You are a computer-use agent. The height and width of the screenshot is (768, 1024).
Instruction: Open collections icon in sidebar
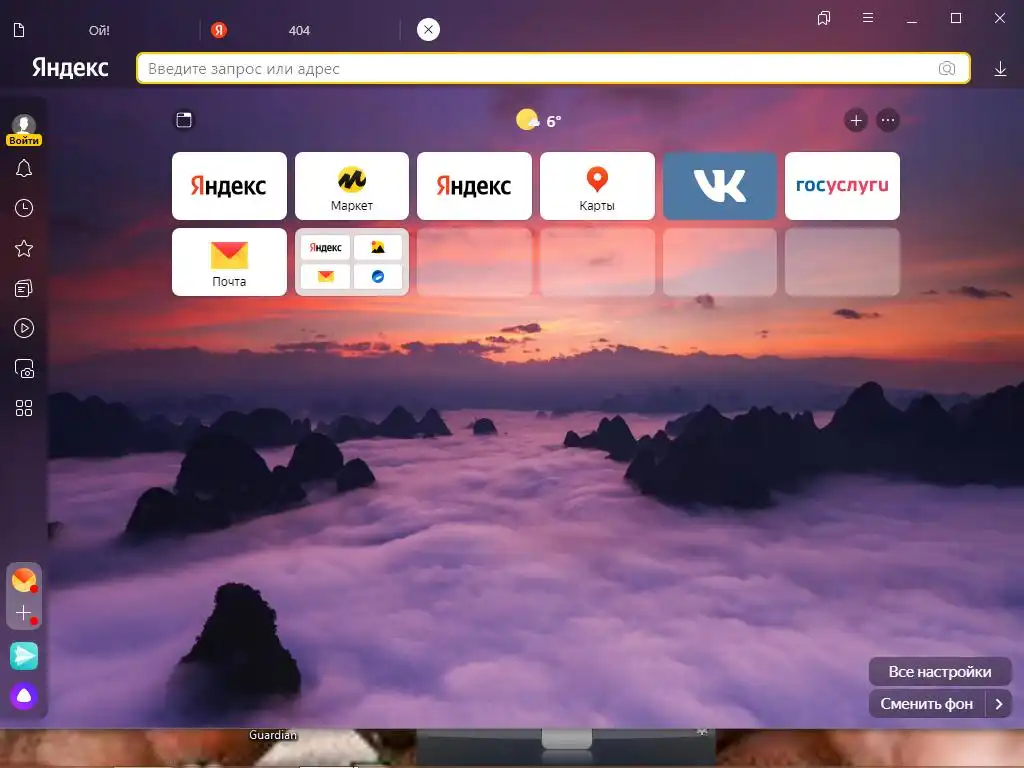(24, 288)
